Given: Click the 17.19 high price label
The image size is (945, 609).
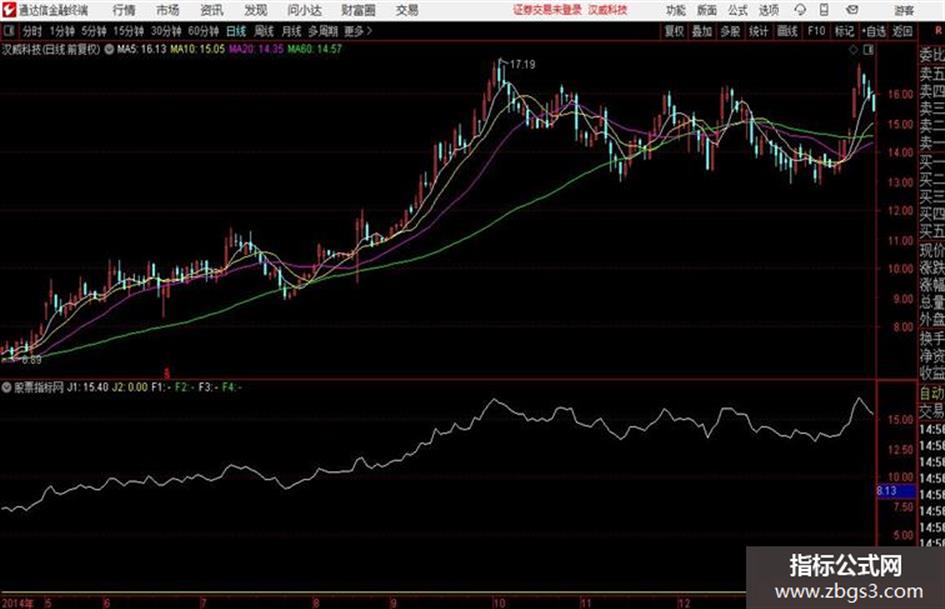Looking at the screenshot, I should pos(523,65).
